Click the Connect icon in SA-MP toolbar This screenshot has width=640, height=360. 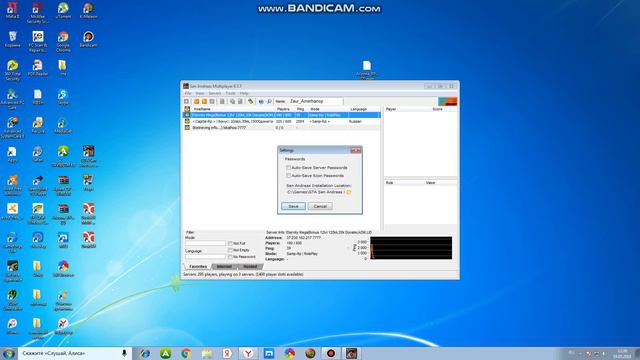(187, 101)
